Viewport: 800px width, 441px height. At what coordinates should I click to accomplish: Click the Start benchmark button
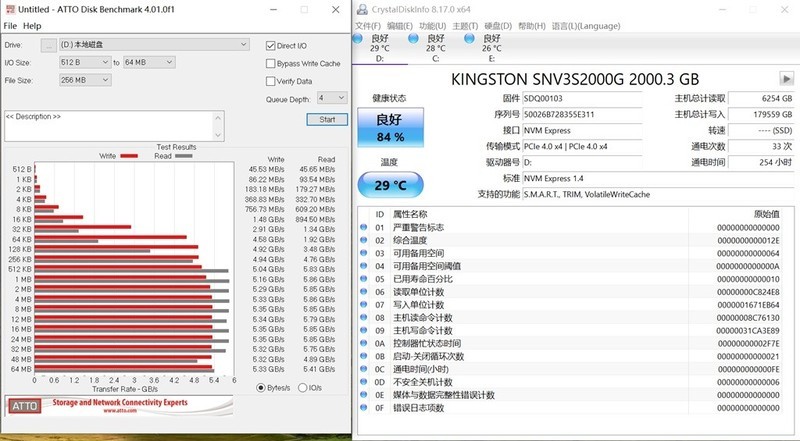tap(327, 119)
